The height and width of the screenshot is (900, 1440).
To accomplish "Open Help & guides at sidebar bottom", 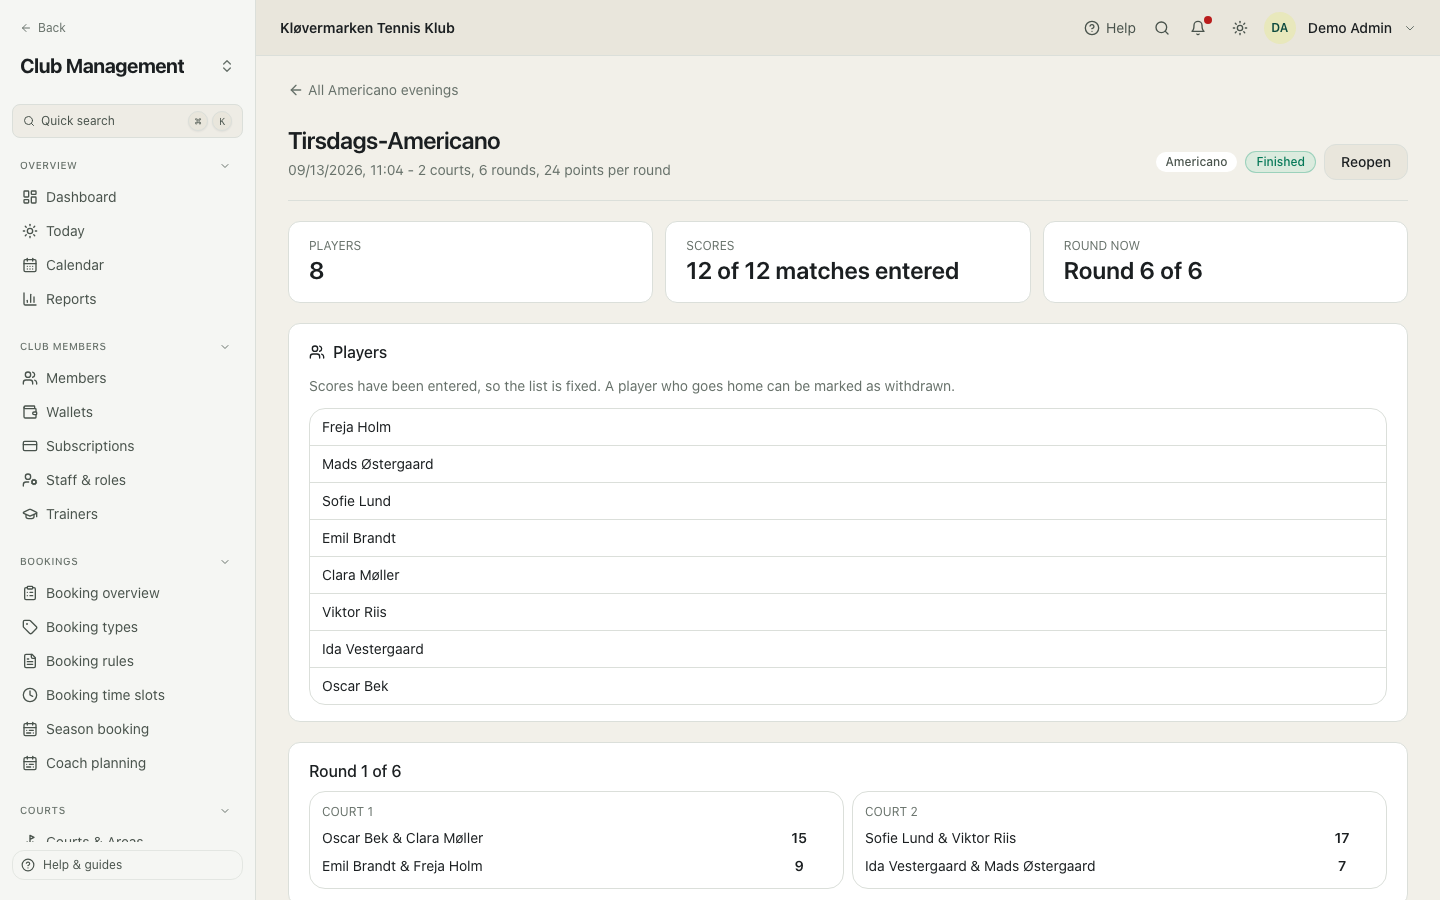I will 127,865.
